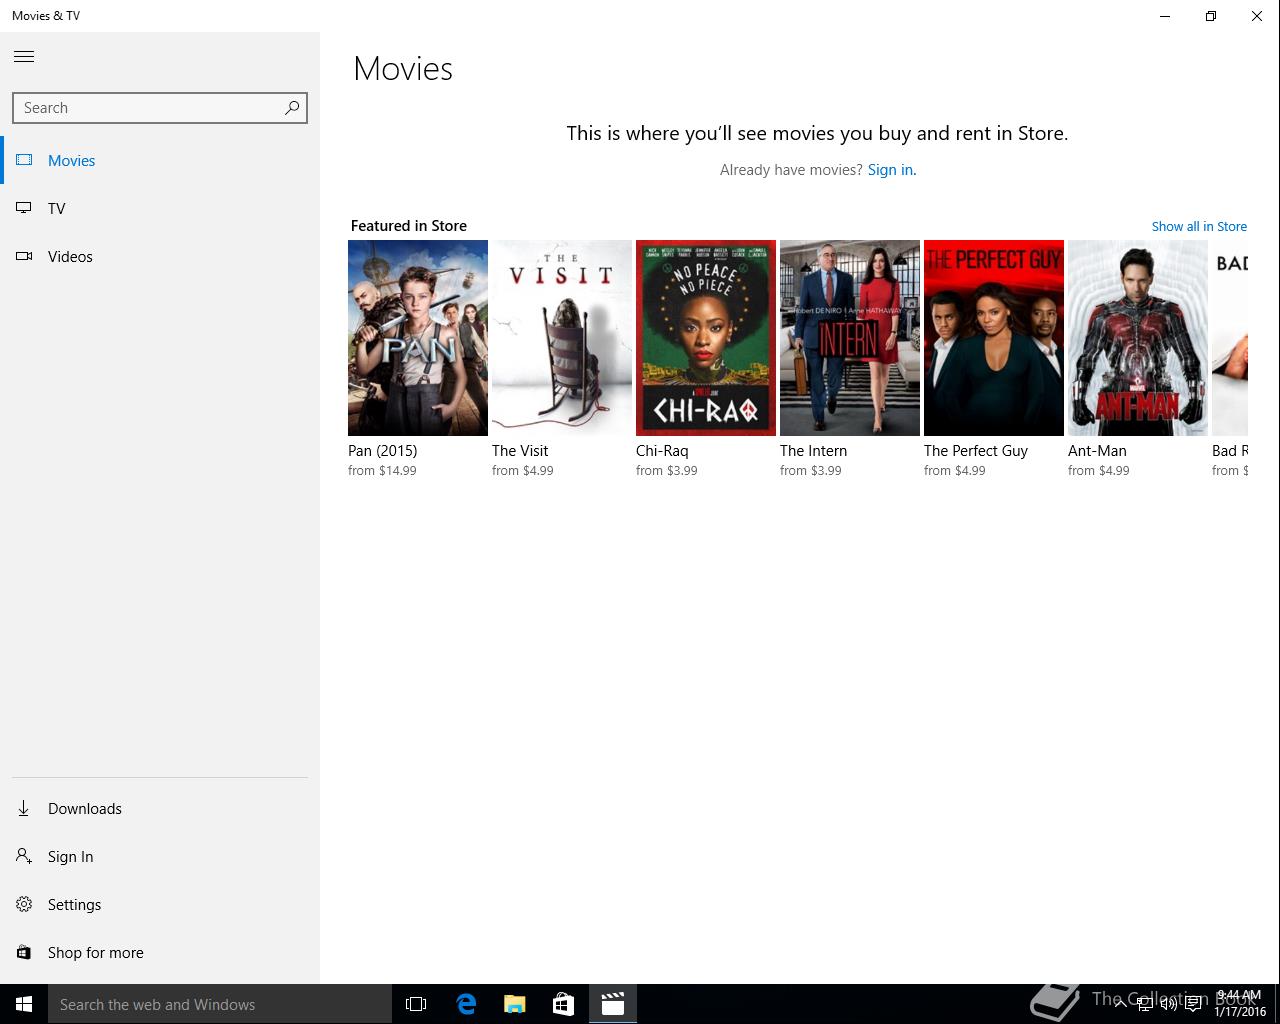Open Settings label in the sidebar
Viewport: 1280px width, 1024px height.
[x=75, y=904]
